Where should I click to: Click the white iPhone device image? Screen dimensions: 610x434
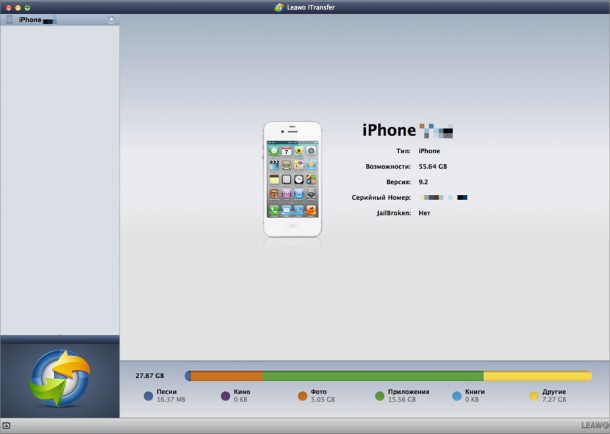tap(293, 179)
